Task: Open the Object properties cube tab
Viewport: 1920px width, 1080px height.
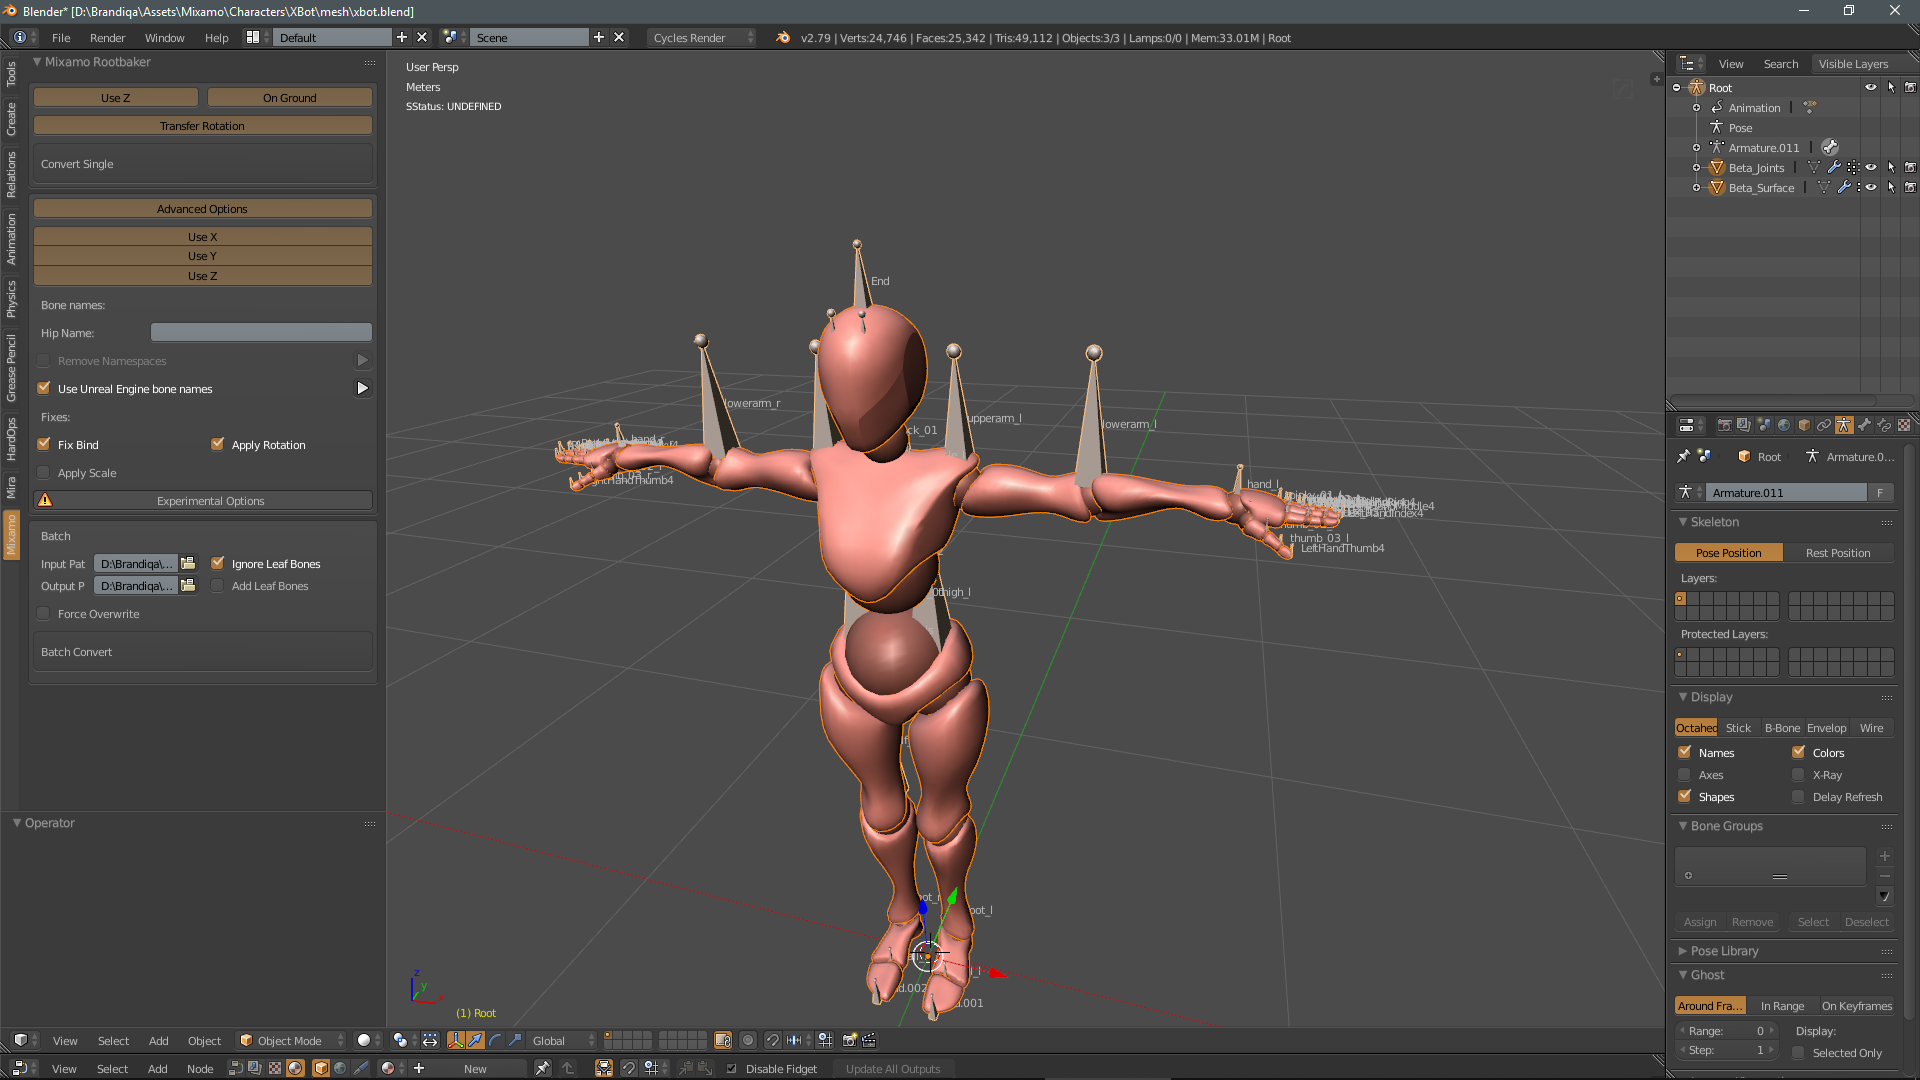Action: [x=1804, y=425]
